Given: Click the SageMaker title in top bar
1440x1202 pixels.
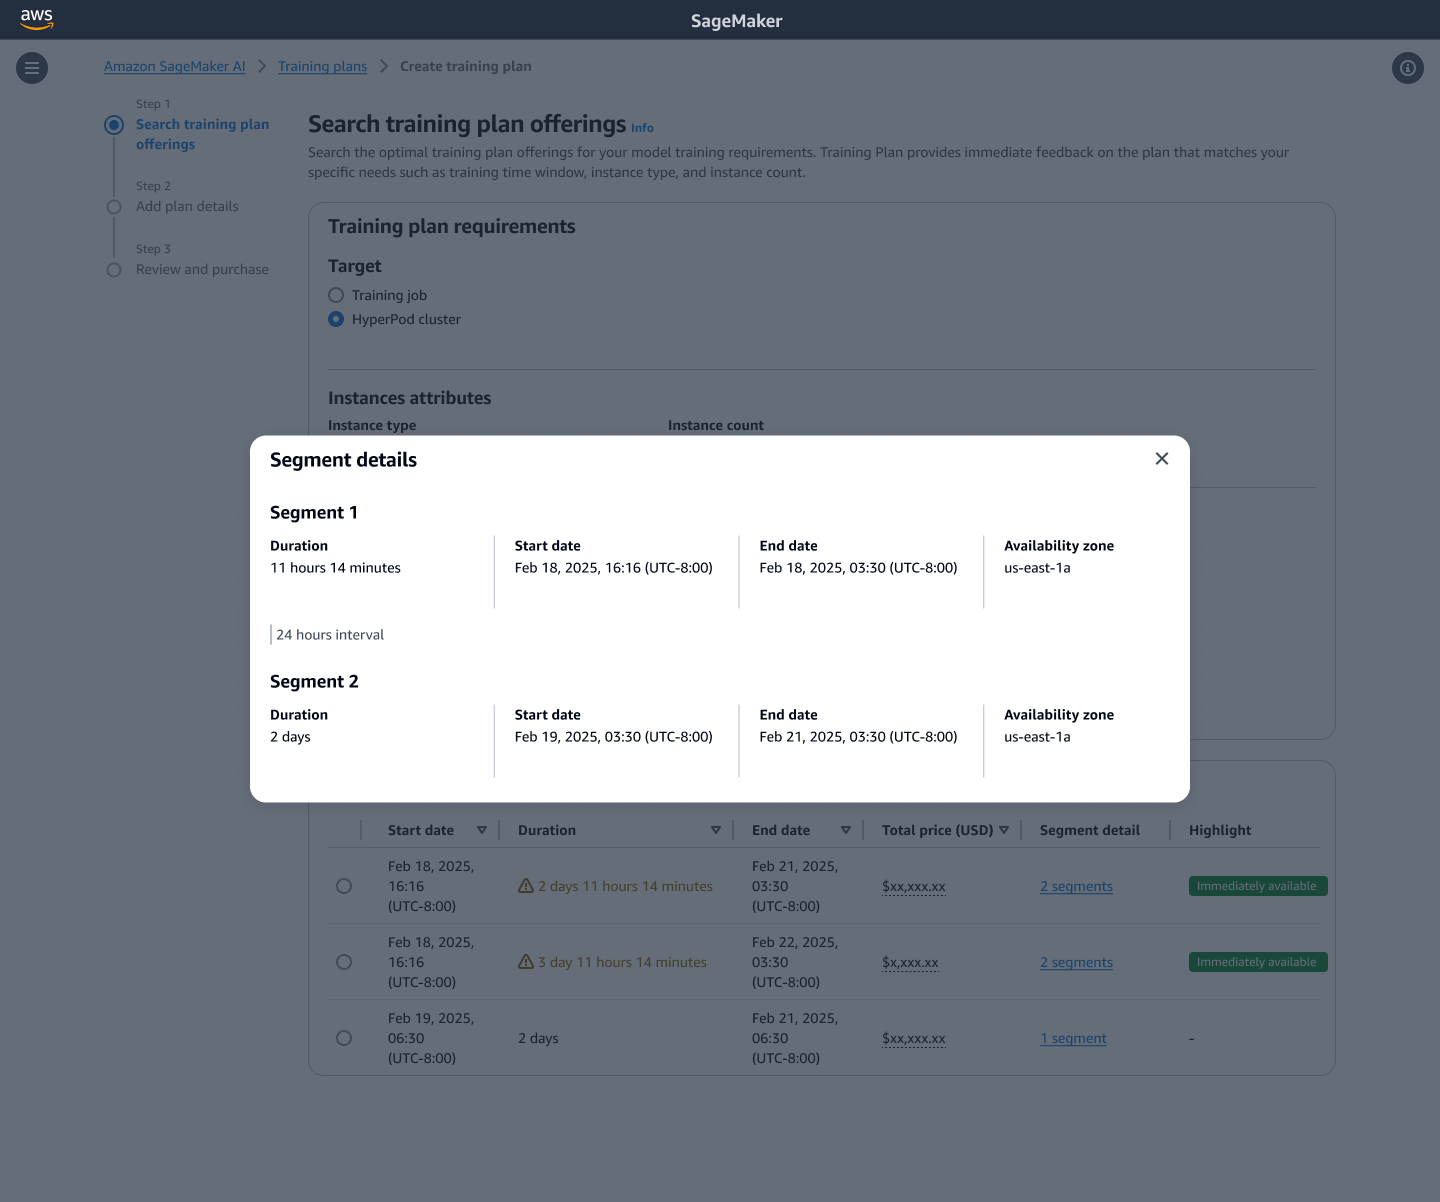Looking at the screenshot, I should click(x=737, y=21).
